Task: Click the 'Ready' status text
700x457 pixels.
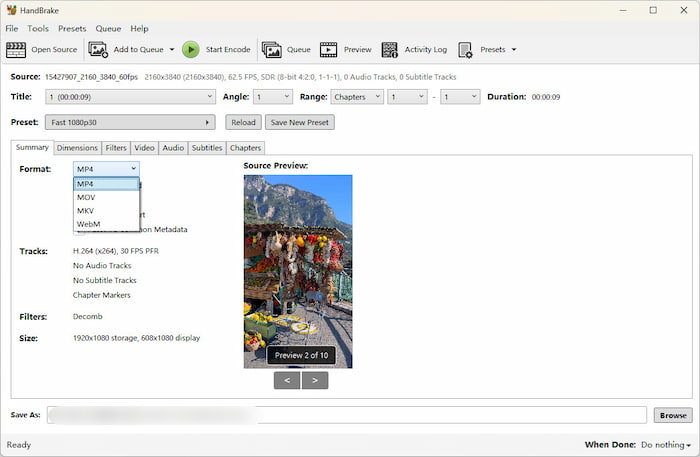Action: pyautogui.click(x=19, y=445)
